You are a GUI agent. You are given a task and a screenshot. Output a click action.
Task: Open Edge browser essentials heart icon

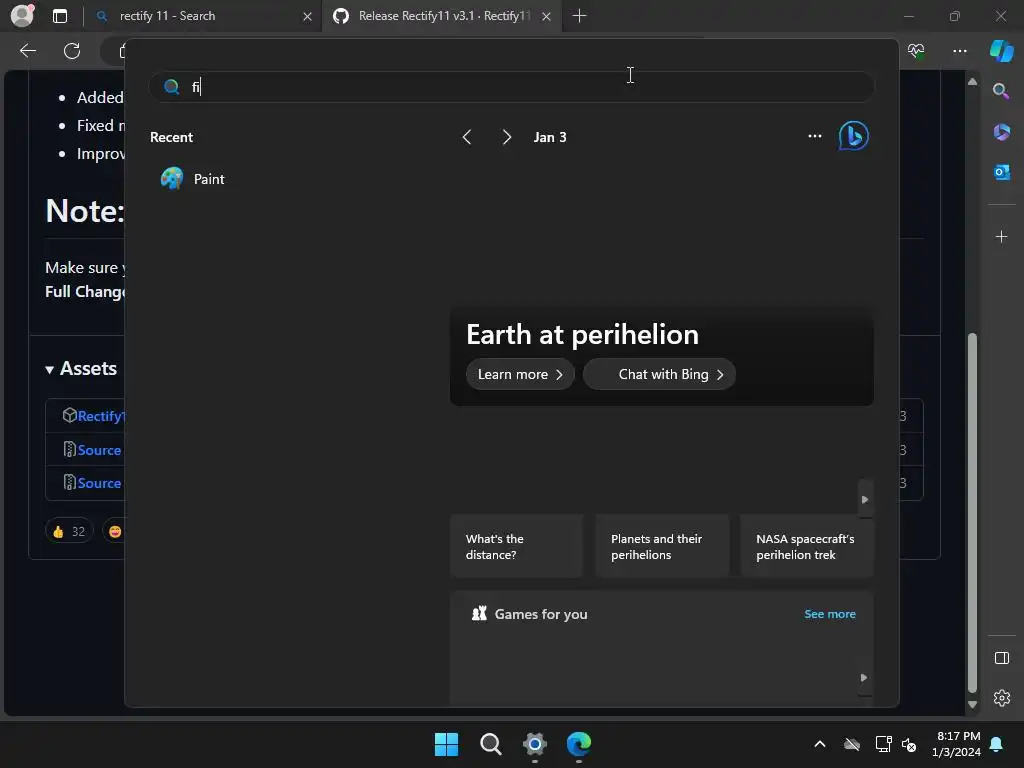pyautogui.click(x=916, y=51)
